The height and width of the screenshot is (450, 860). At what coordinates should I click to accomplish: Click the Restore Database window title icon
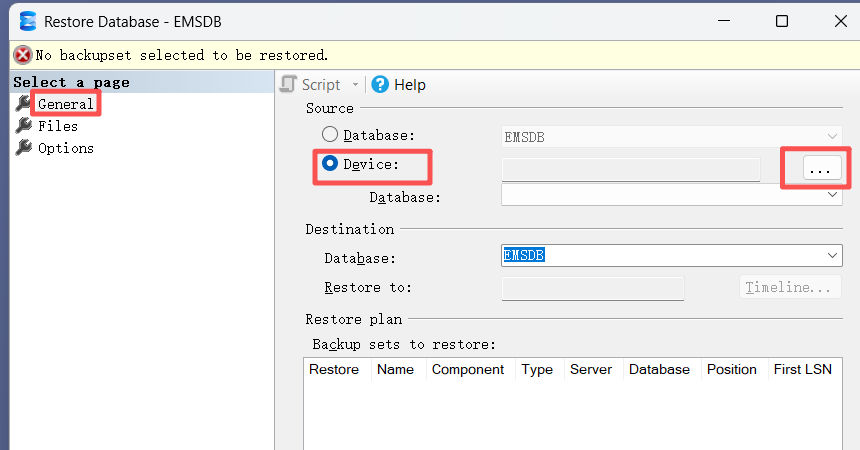click(27, 21)
